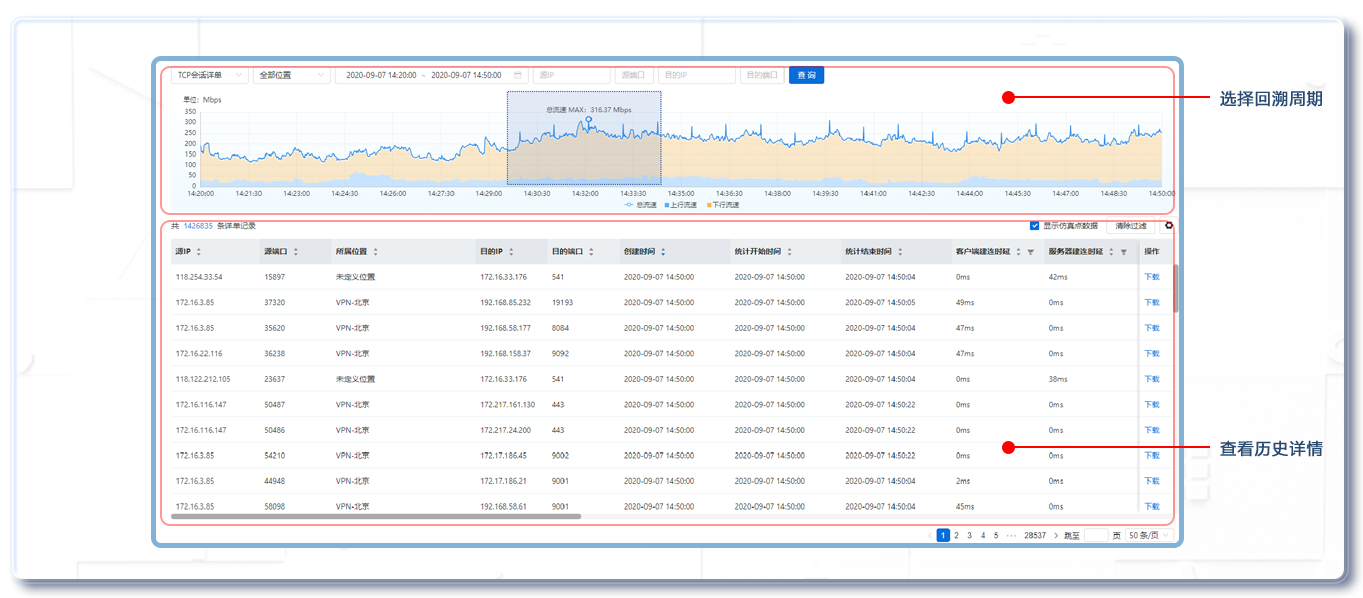Download the row with source port 35620
Viewport: 1363px width, 598px height.
coord(1152,328)
